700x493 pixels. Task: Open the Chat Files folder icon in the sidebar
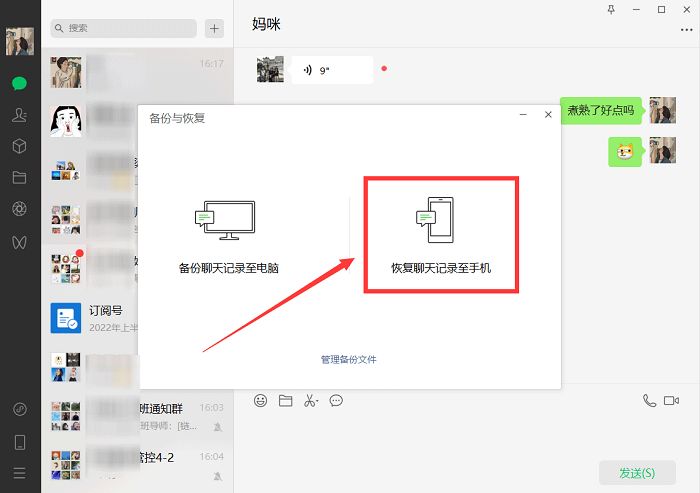tap(19, 177)
